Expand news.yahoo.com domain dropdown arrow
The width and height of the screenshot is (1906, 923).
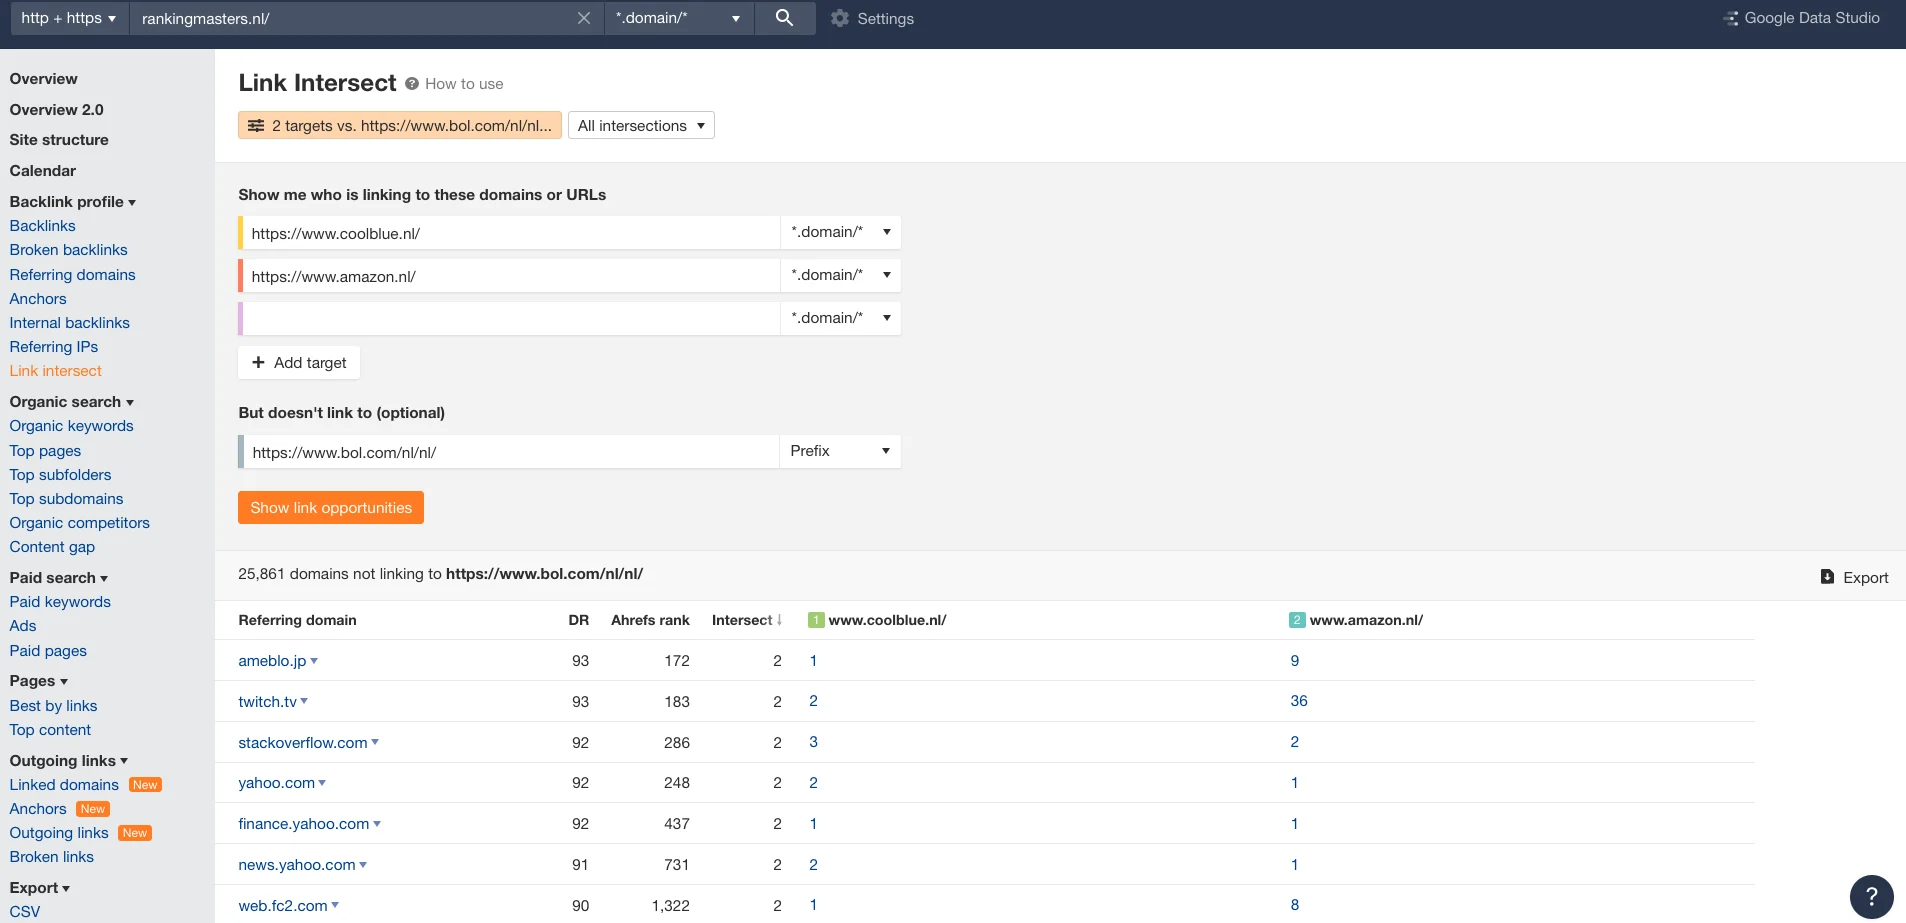(x=363, y=865)
